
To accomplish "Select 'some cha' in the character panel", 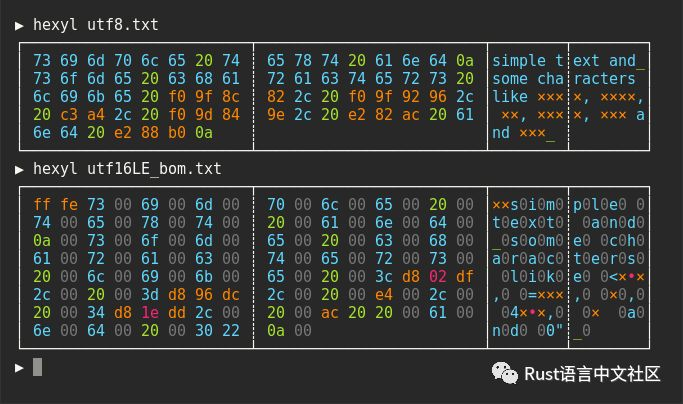I will pos(527,78).
